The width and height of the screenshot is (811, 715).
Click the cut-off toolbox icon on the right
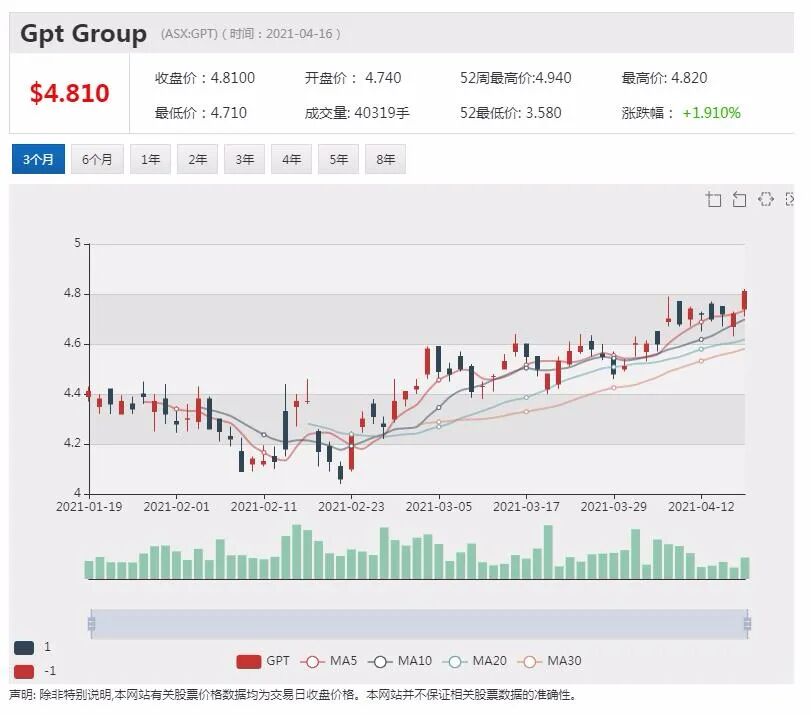click(x=789, y=199)
